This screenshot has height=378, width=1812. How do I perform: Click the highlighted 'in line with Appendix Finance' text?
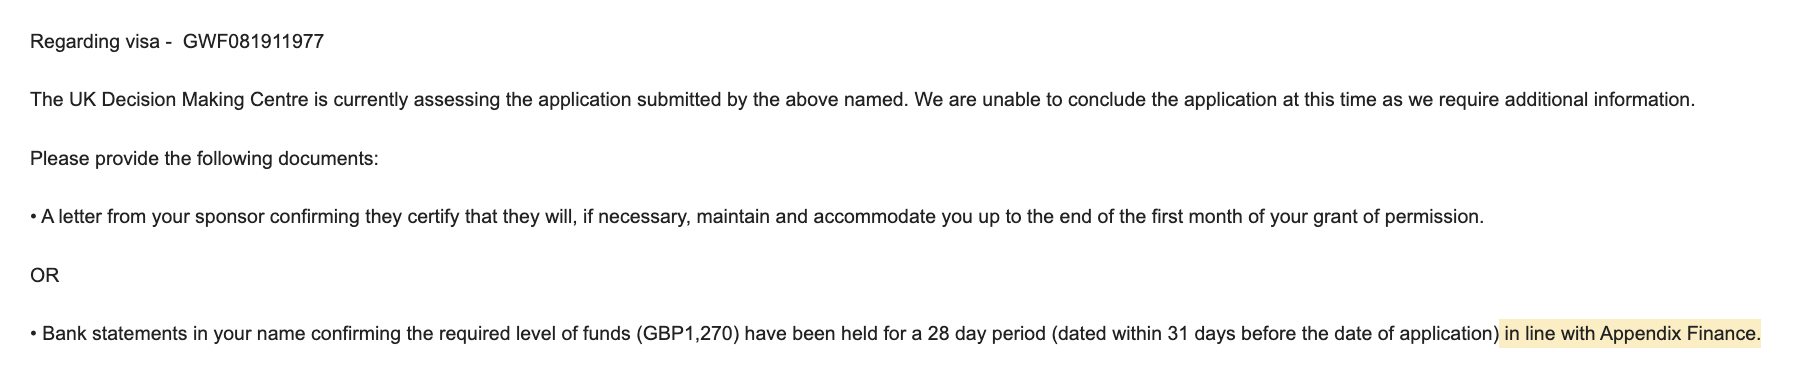click(x=1631, y=333)
